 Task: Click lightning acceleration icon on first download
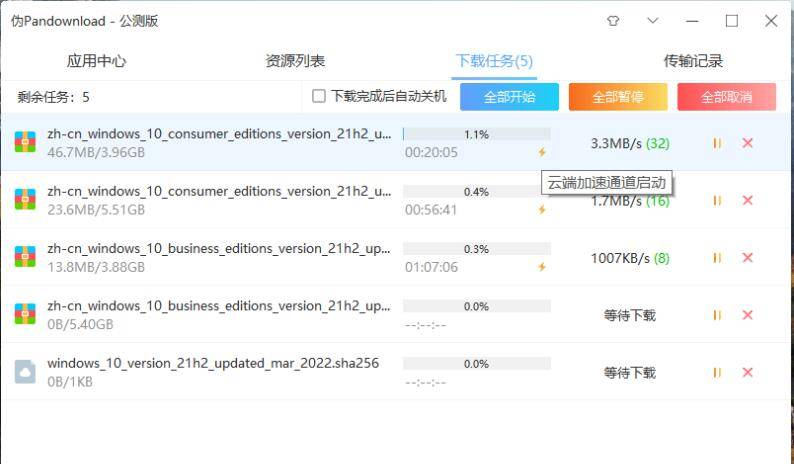[x=542, y=153]
